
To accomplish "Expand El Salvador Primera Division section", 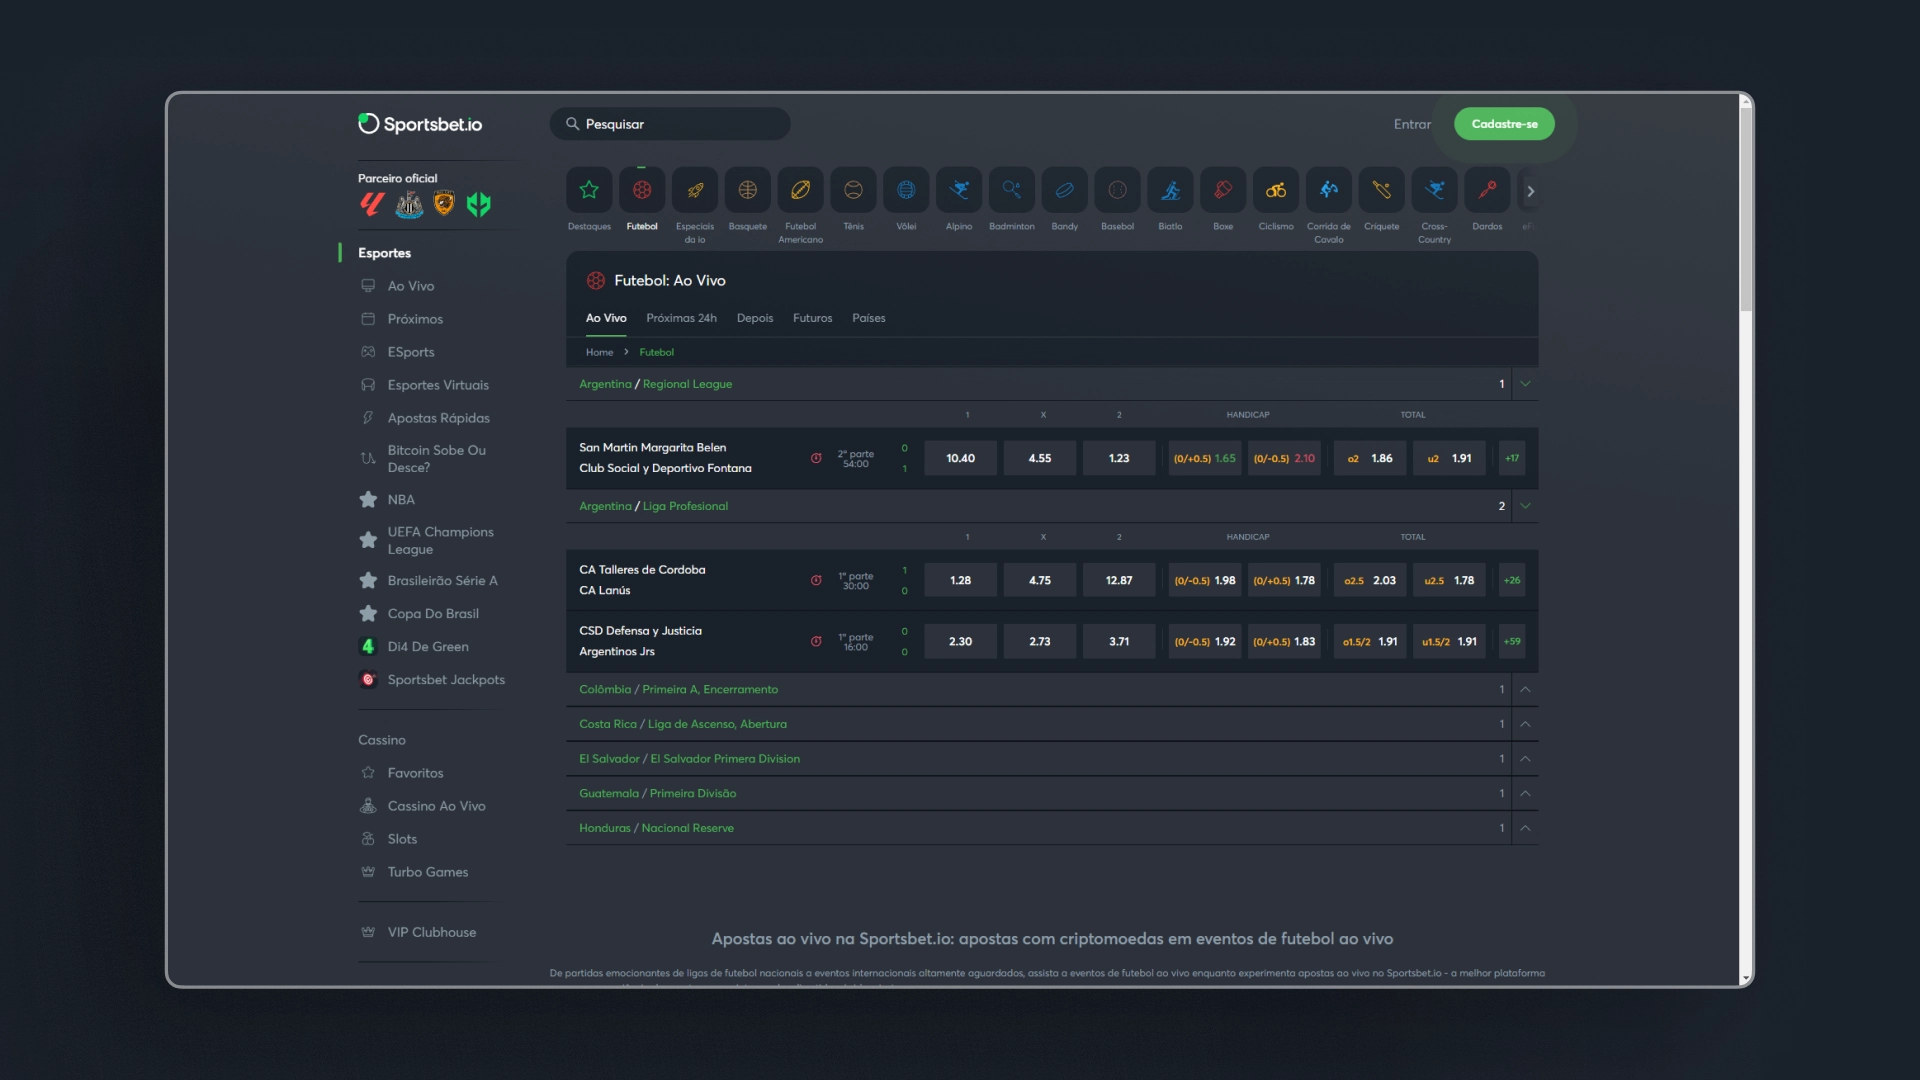I will 1525,759.
